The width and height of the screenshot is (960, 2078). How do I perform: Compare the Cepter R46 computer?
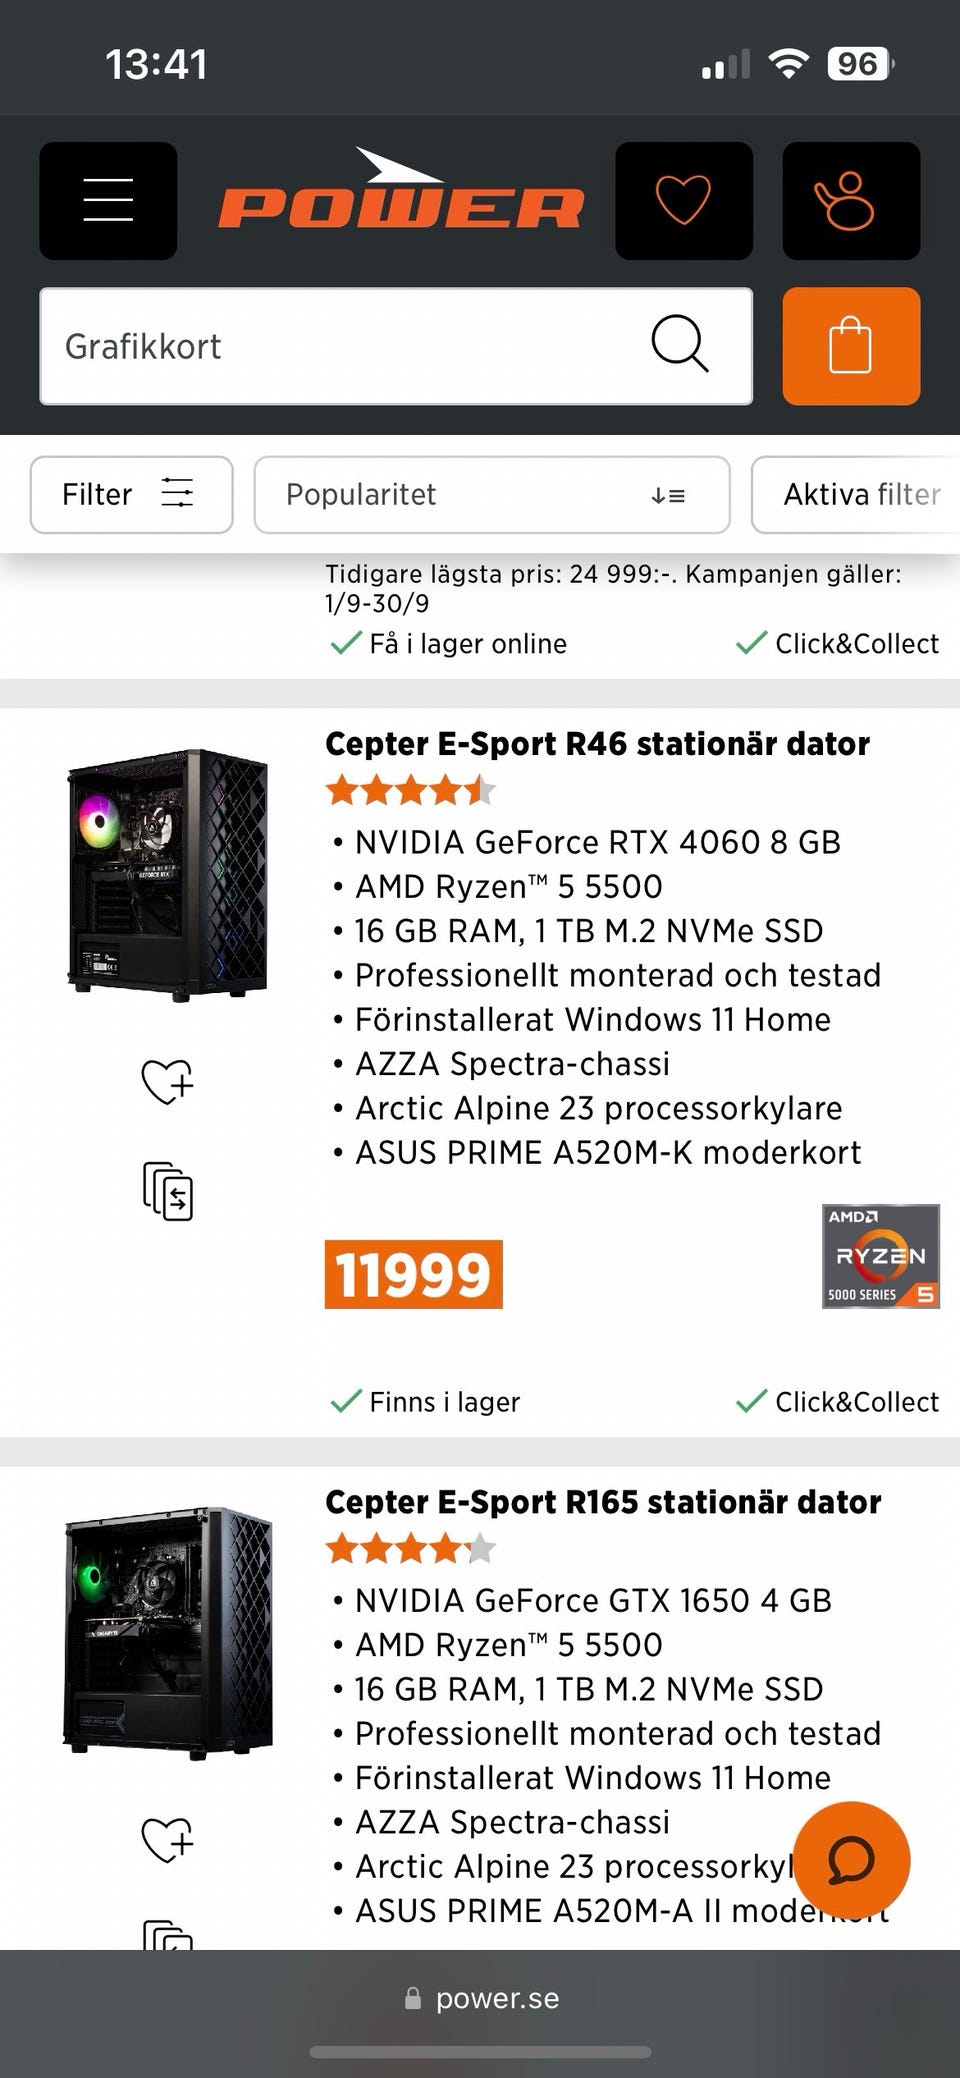coord(168,1191)
